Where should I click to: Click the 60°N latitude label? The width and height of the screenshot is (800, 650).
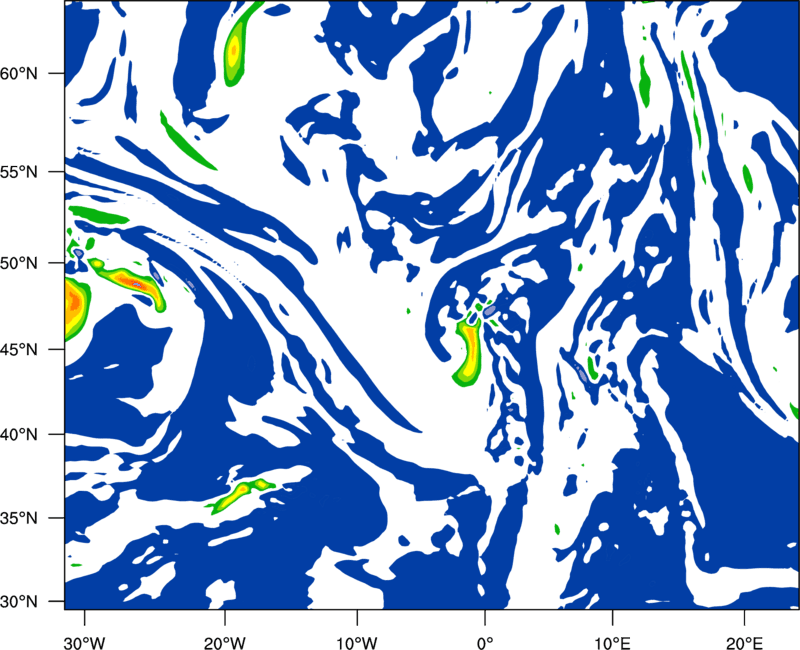(x=19, y=73)
